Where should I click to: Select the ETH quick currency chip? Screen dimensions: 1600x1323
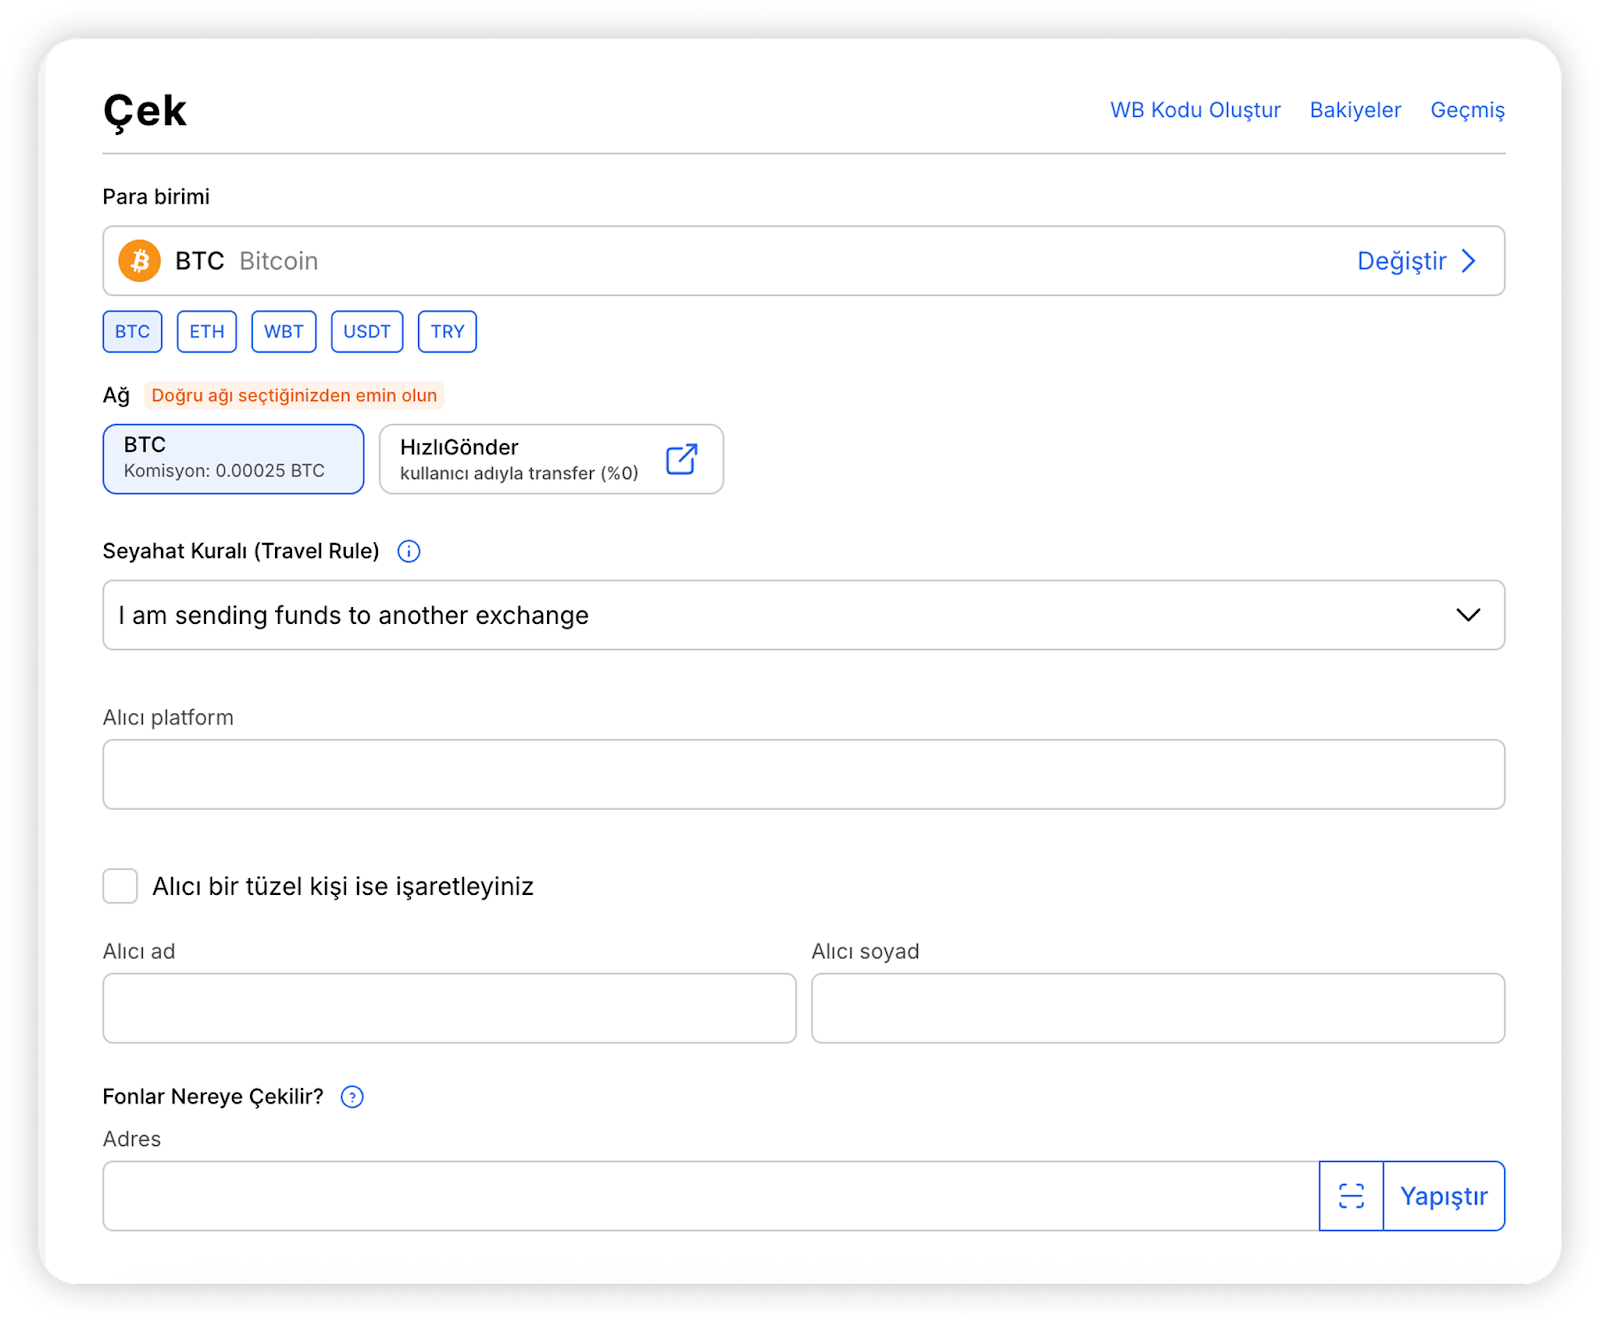(x=207, y=332)
